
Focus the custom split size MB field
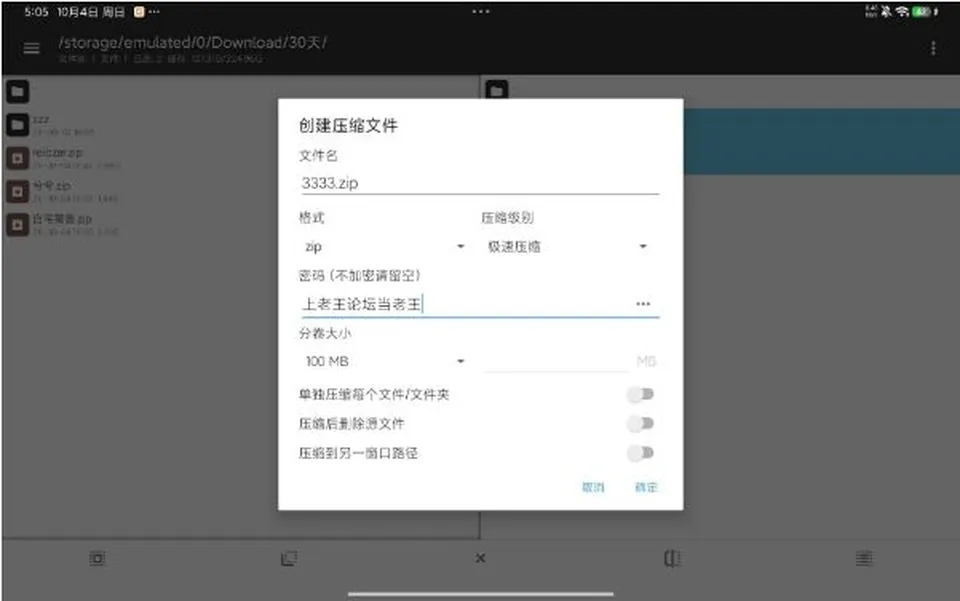[x=556, y=361]
